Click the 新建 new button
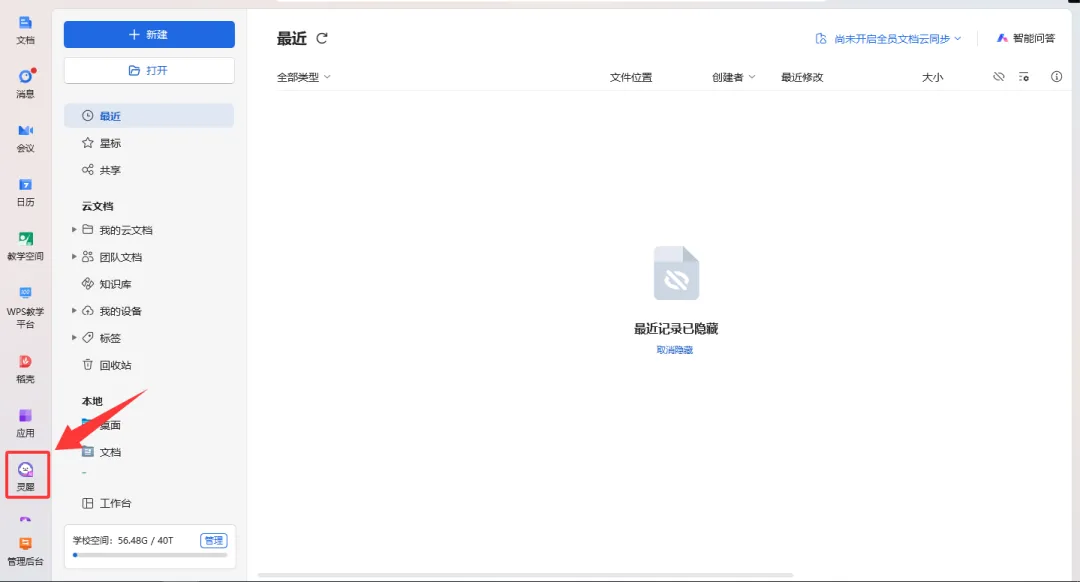 (149, 34)
